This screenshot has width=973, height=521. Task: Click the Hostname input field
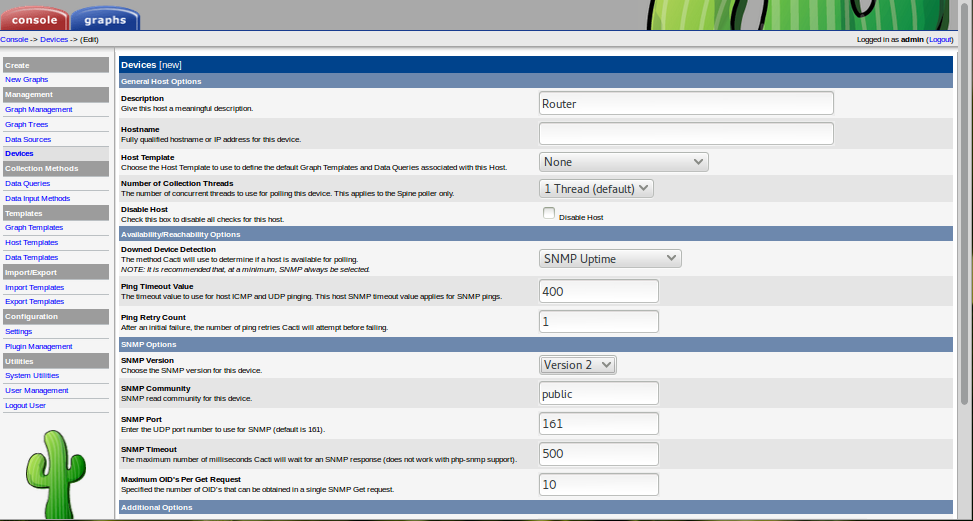coord(686,134)
